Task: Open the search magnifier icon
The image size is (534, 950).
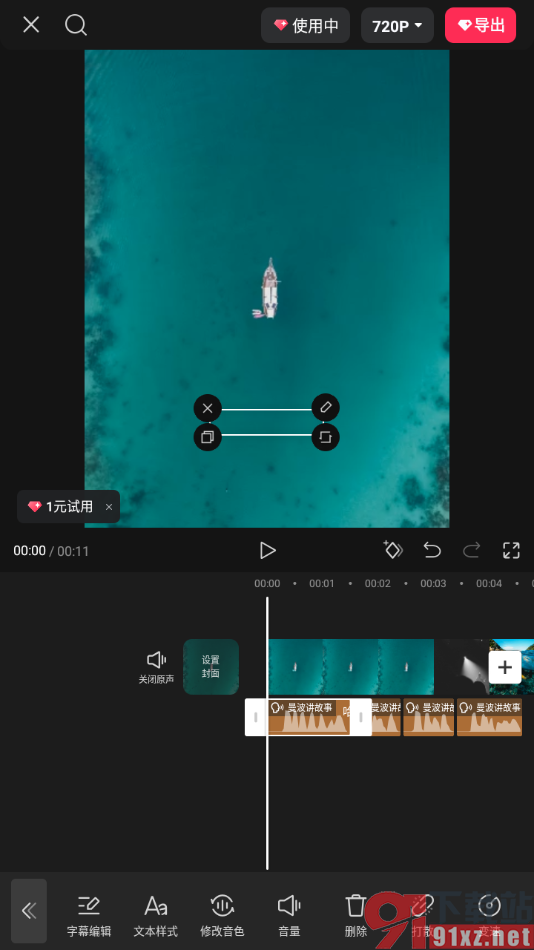Action: point(76,25)
